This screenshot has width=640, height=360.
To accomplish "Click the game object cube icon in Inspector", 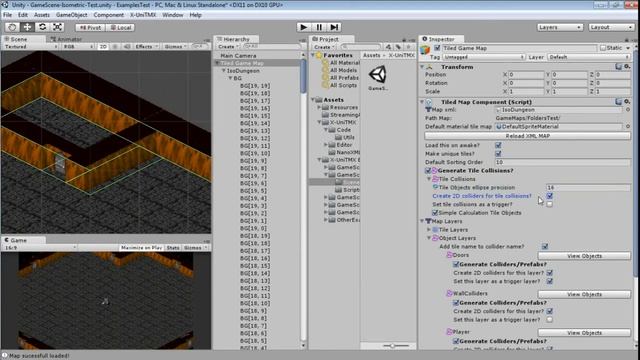I will [x=425, y=50].
